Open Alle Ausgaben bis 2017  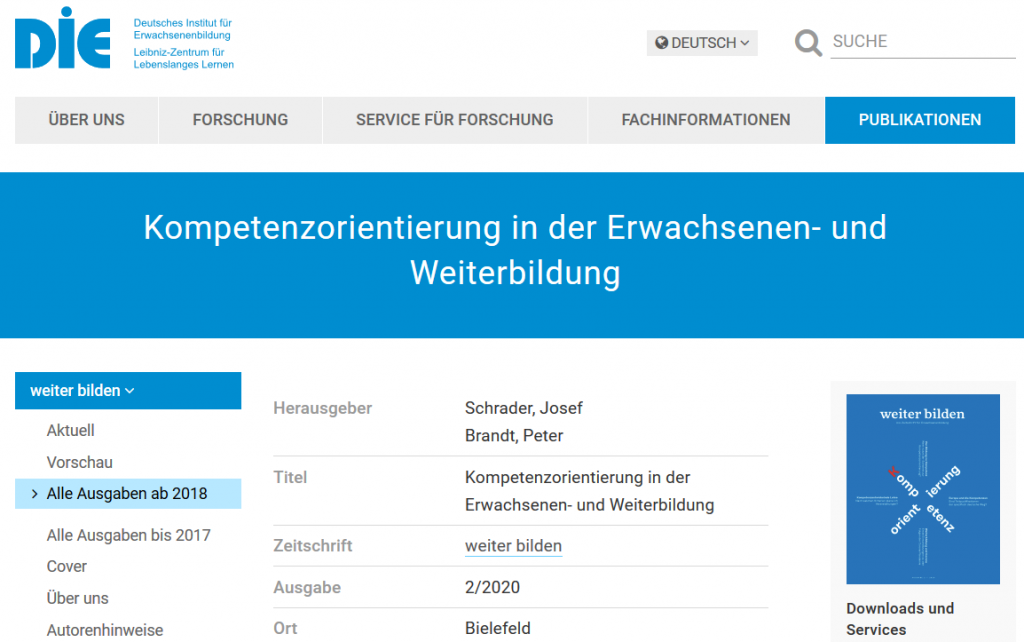click(x=129, y=535)
